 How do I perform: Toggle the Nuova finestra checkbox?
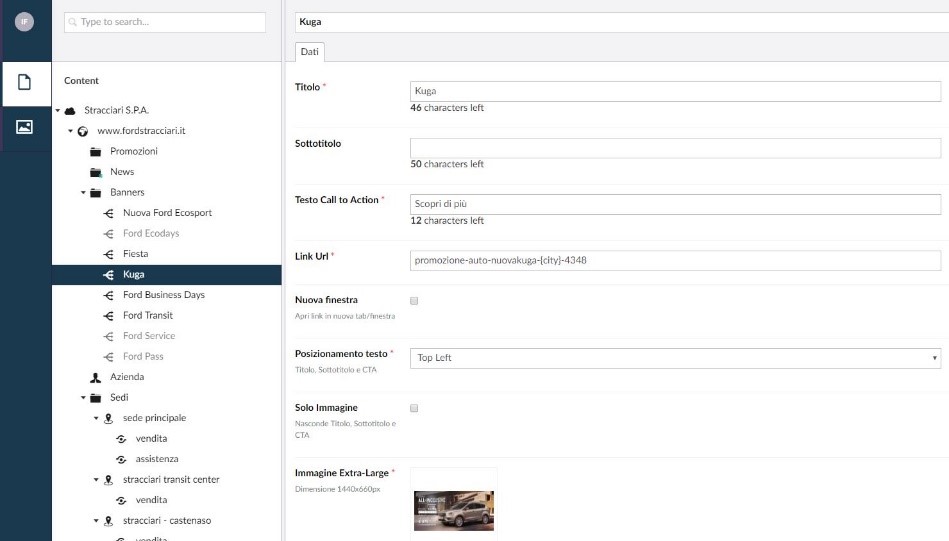(414, 301)
